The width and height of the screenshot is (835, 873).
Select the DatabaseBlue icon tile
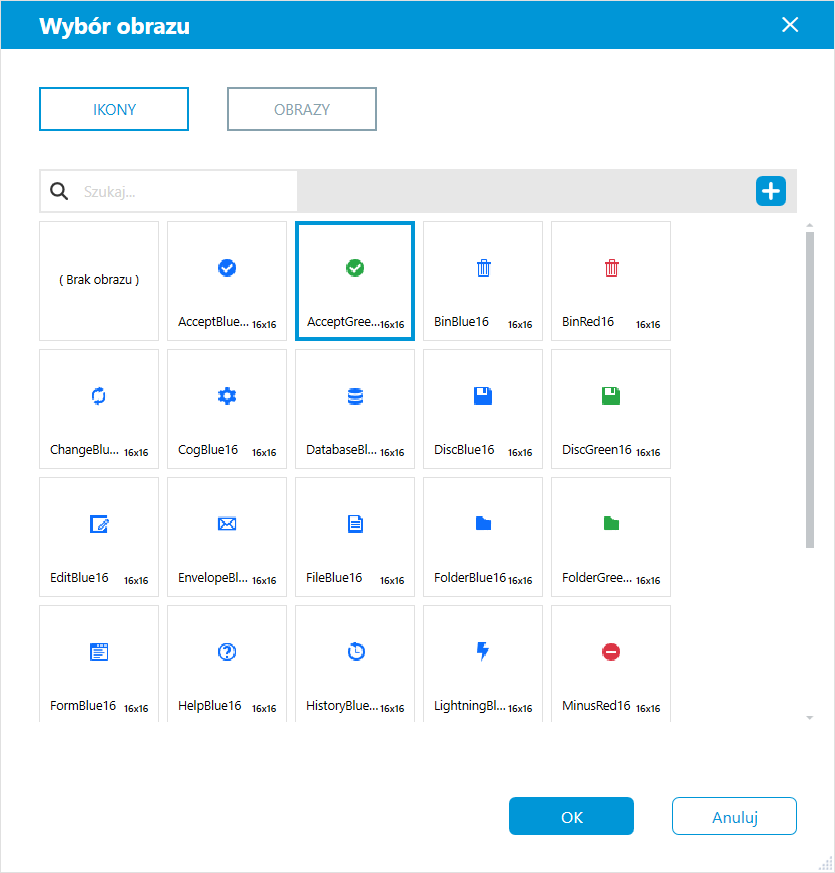pos(355,409)
